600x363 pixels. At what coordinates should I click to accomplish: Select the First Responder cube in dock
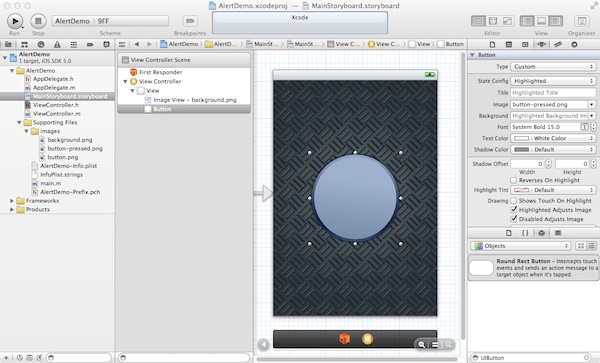(344, 339)
